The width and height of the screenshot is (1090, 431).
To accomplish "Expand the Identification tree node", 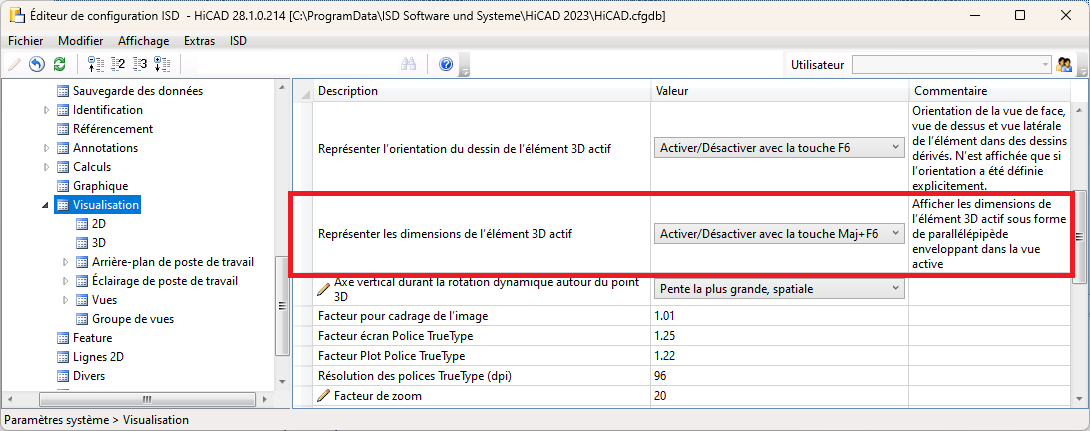I will 47,110.
